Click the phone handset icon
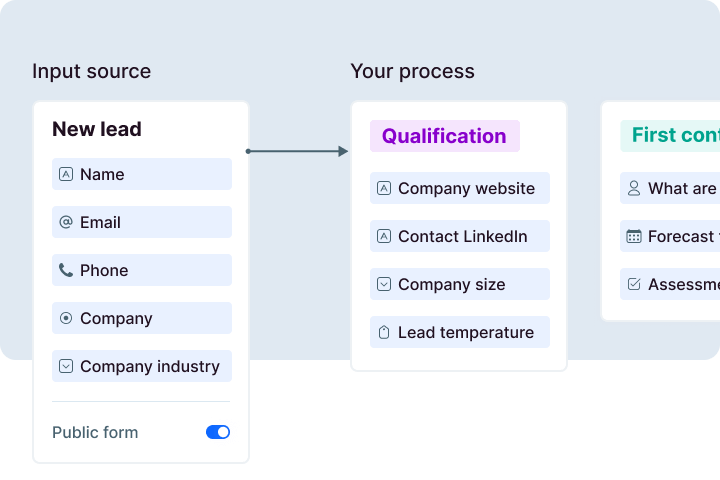The height and width of the screenshot is (480, 720). pyautogui.click(x=66, y=270)
